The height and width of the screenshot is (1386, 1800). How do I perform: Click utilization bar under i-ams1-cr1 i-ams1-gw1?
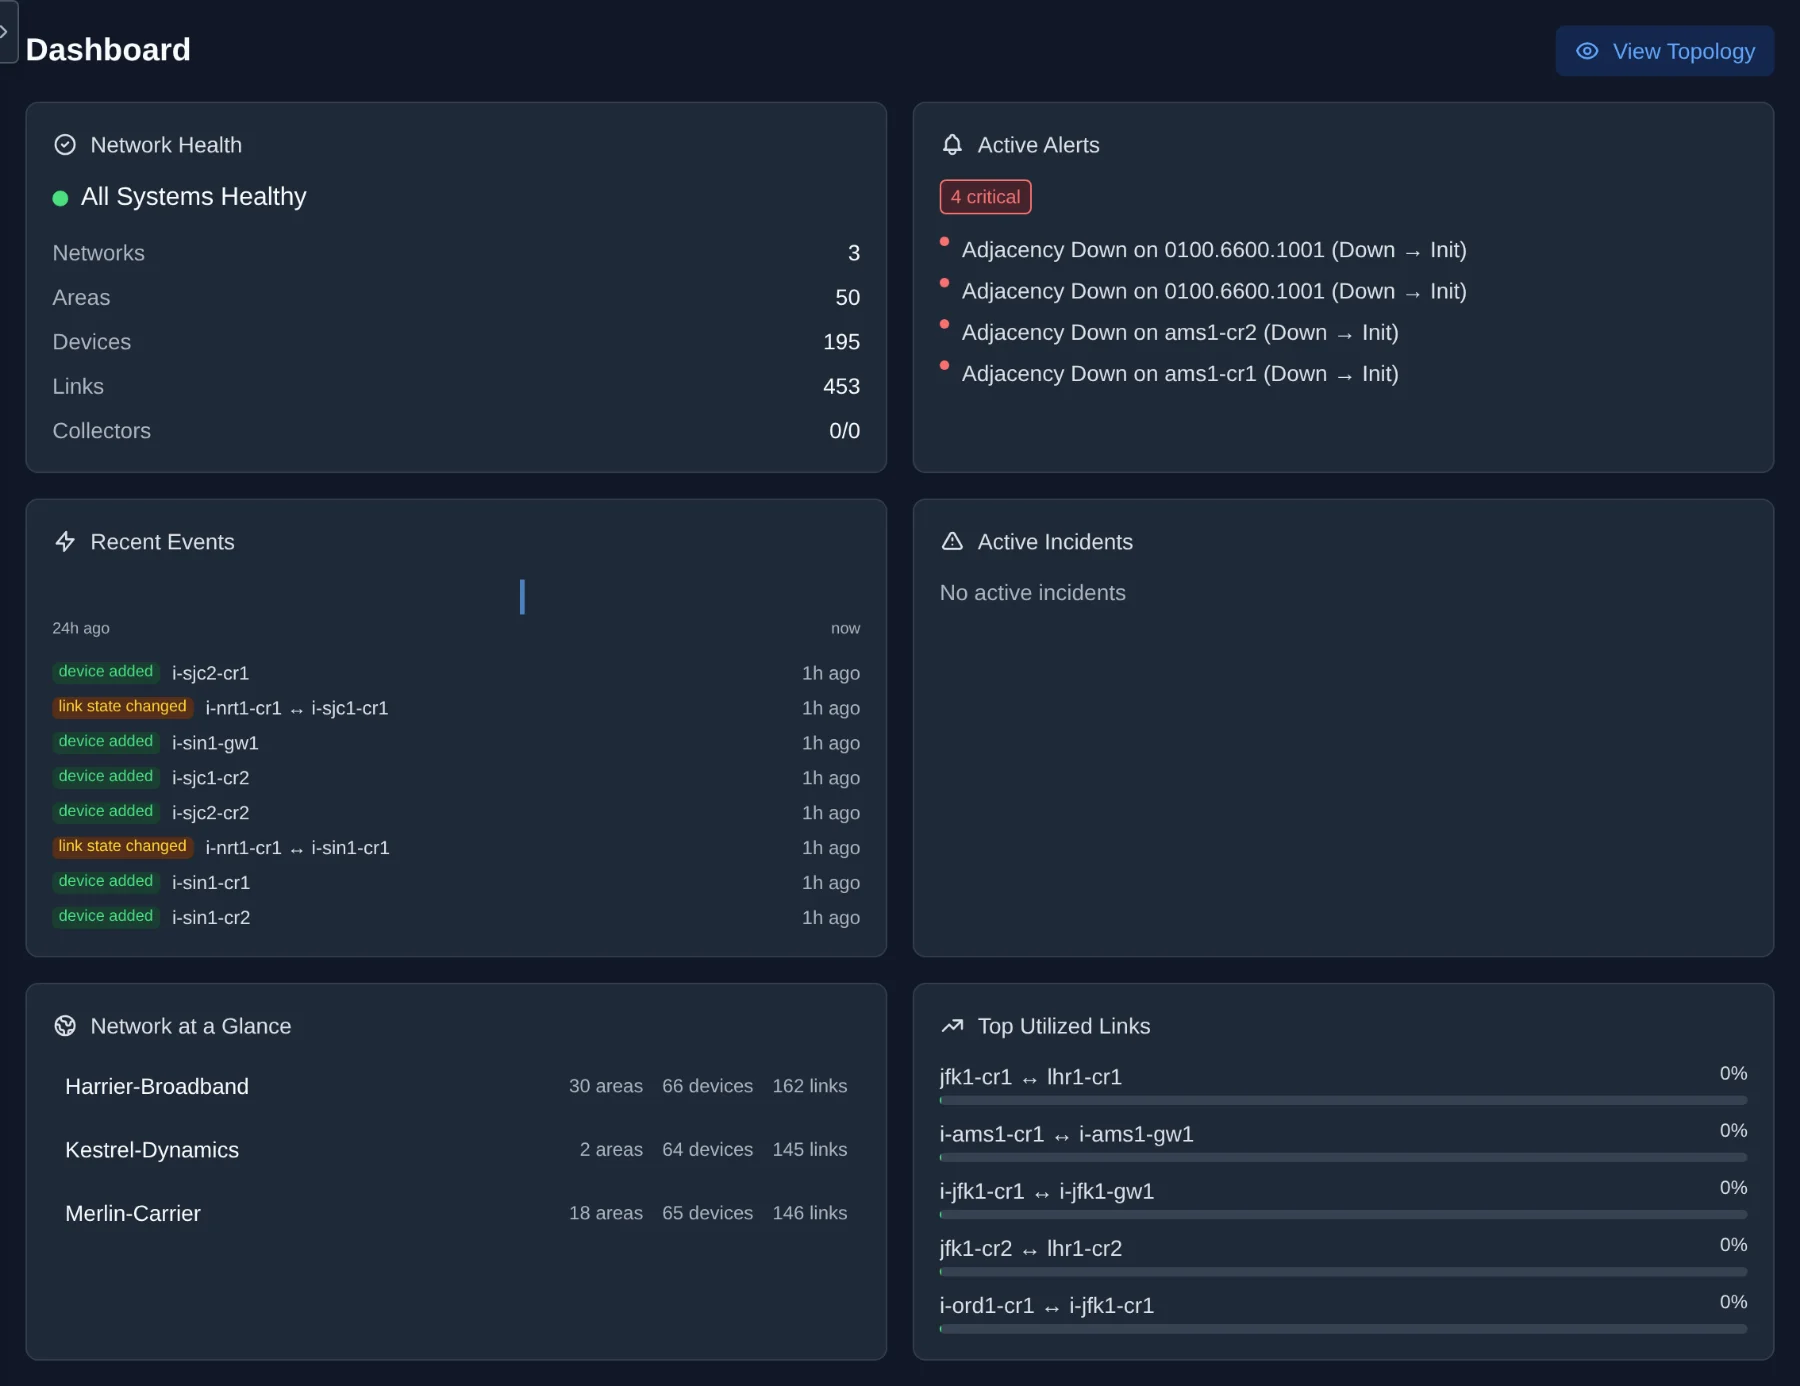click(1343, 1157)
